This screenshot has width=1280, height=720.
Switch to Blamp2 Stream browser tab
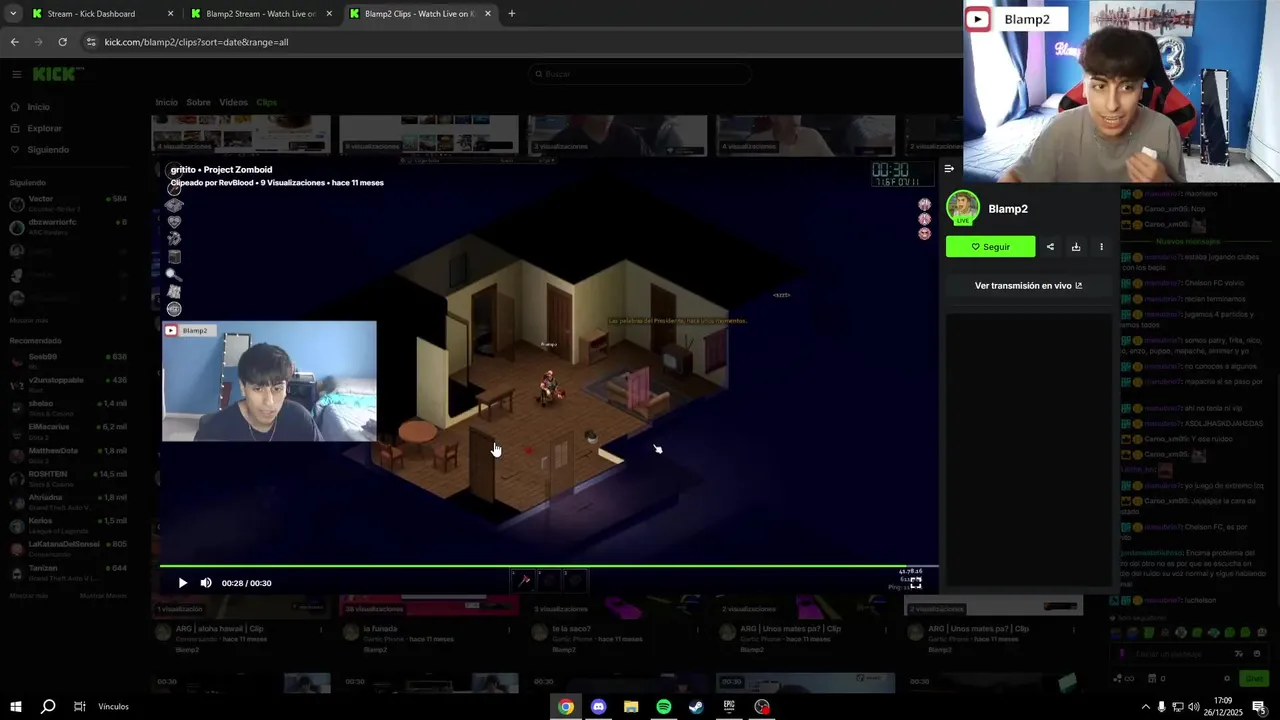tap(261, 14)
